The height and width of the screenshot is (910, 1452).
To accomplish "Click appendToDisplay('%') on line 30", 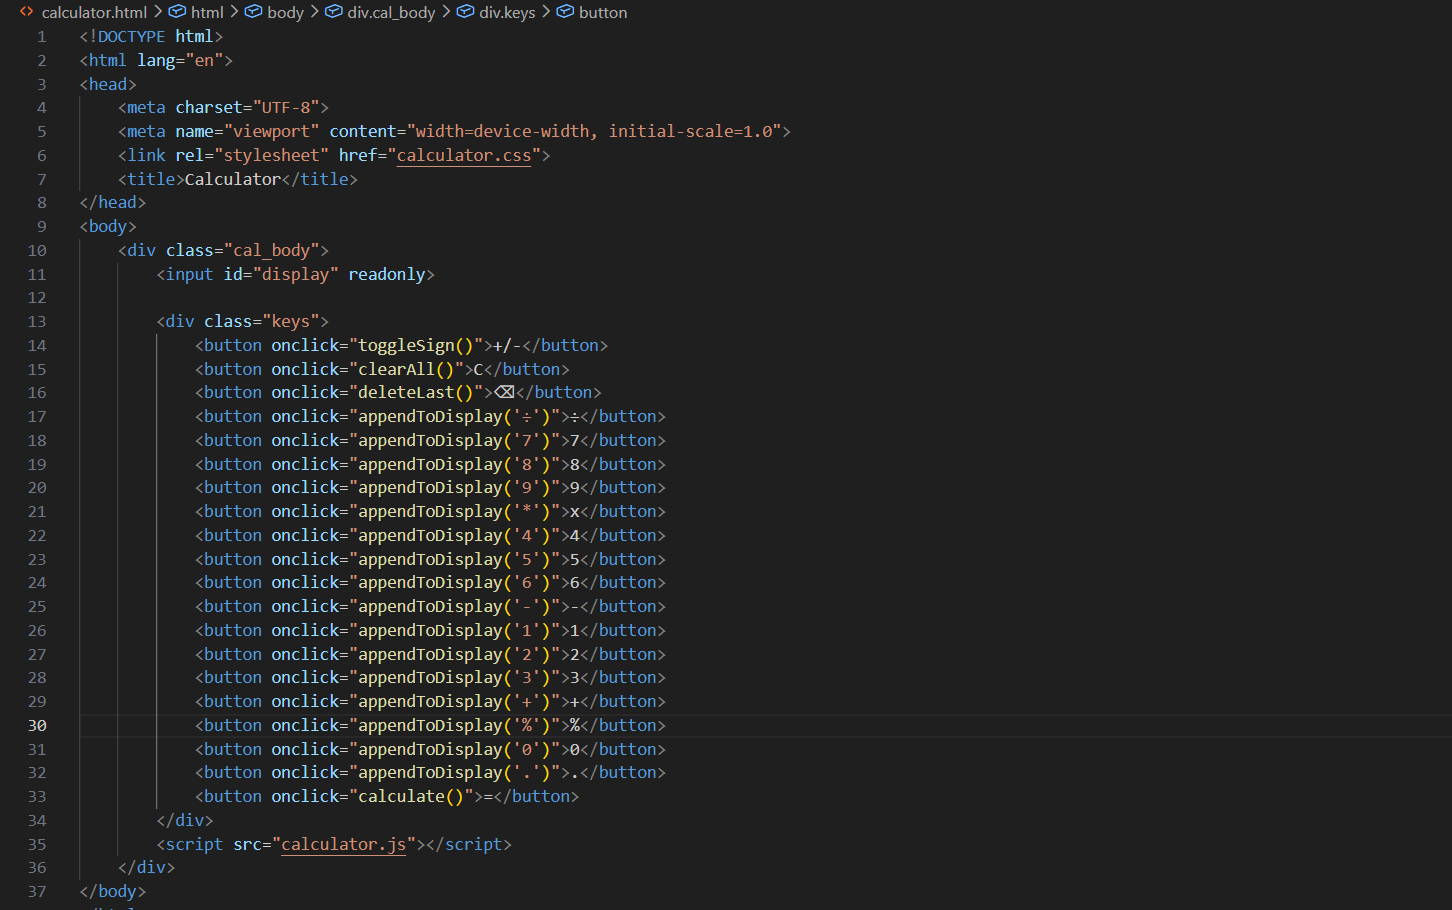I will (x=454, y=725).
